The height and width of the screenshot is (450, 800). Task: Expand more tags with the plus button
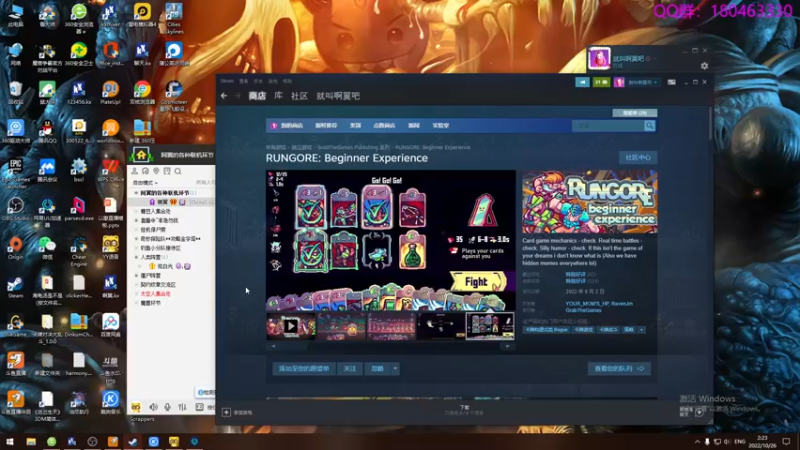click(x=641, y=330)
